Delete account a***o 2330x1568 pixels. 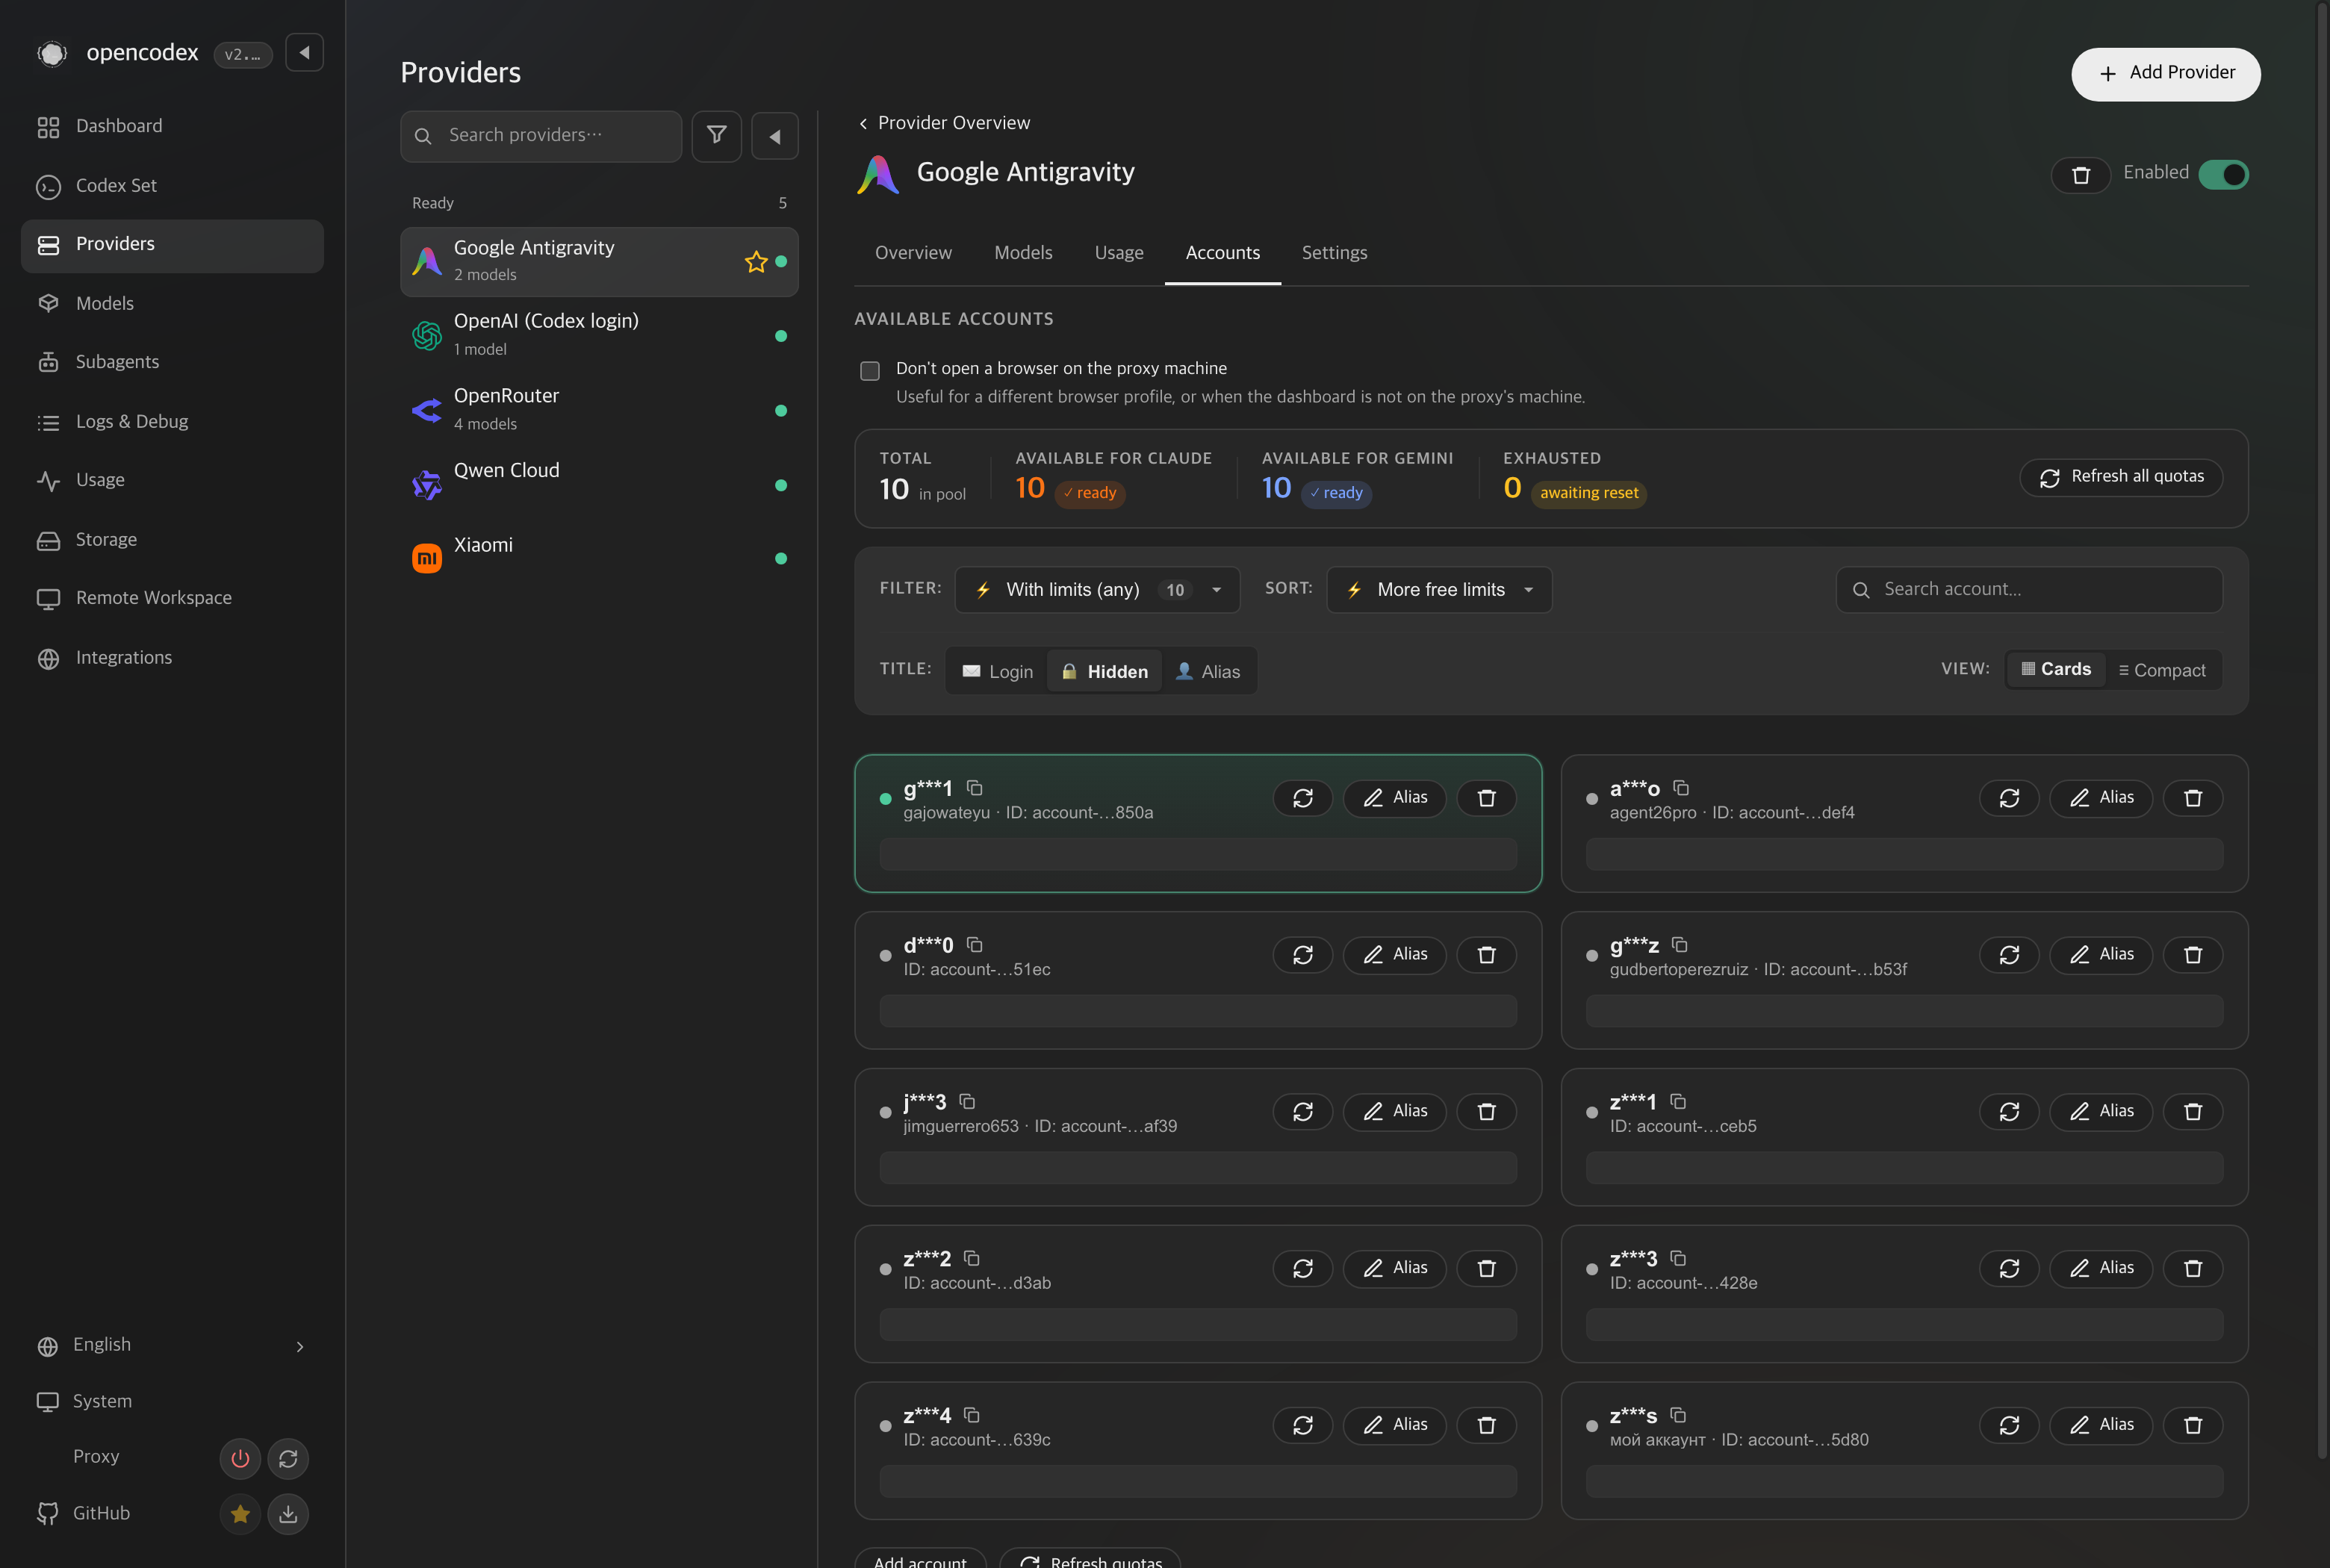pos(2193,798)
